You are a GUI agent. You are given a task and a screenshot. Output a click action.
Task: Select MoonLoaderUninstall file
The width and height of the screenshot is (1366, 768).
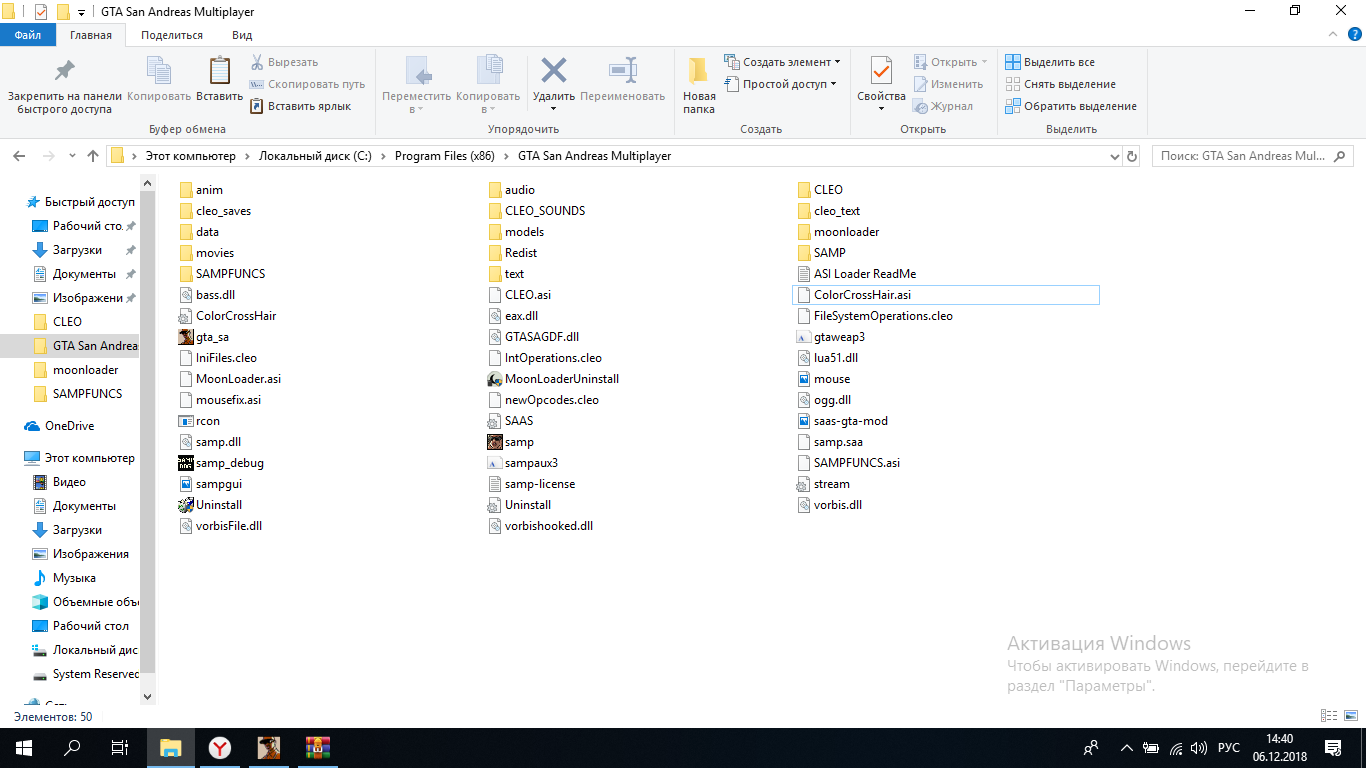pos(553,379)
